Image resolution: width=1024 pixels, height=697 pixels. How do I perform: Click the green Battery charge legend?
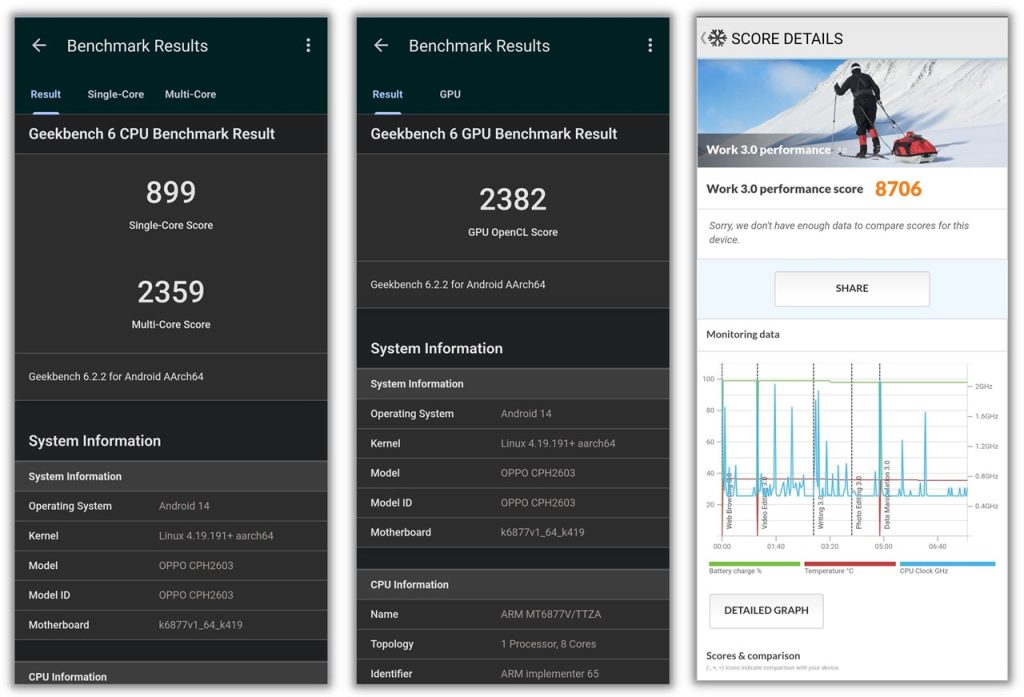point(754,565)
